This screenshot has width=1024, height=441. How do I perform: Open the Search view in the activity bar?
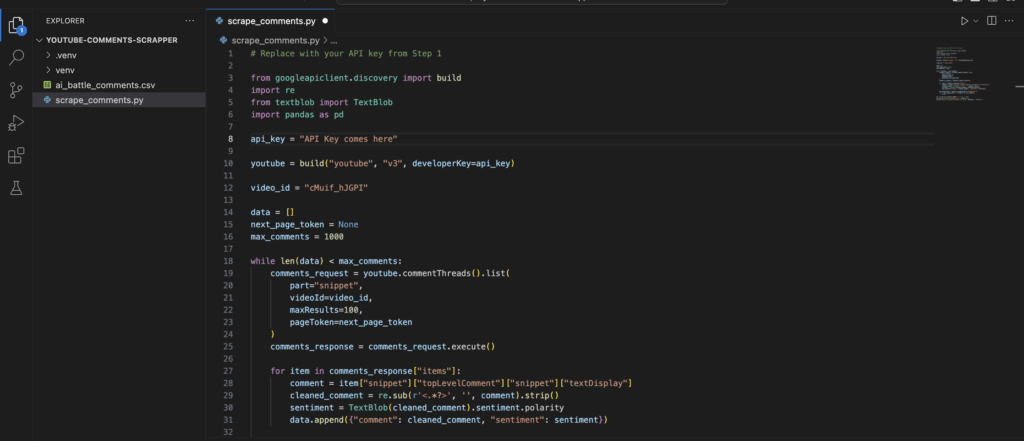[16, 58]
